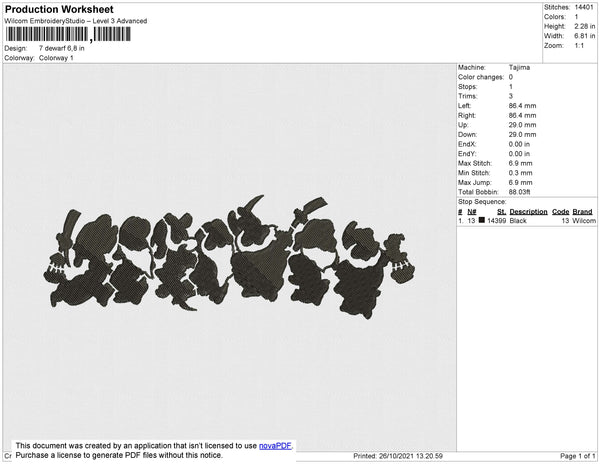Select the 'Black' thread description
600x464 pixels.
point(518,221)
